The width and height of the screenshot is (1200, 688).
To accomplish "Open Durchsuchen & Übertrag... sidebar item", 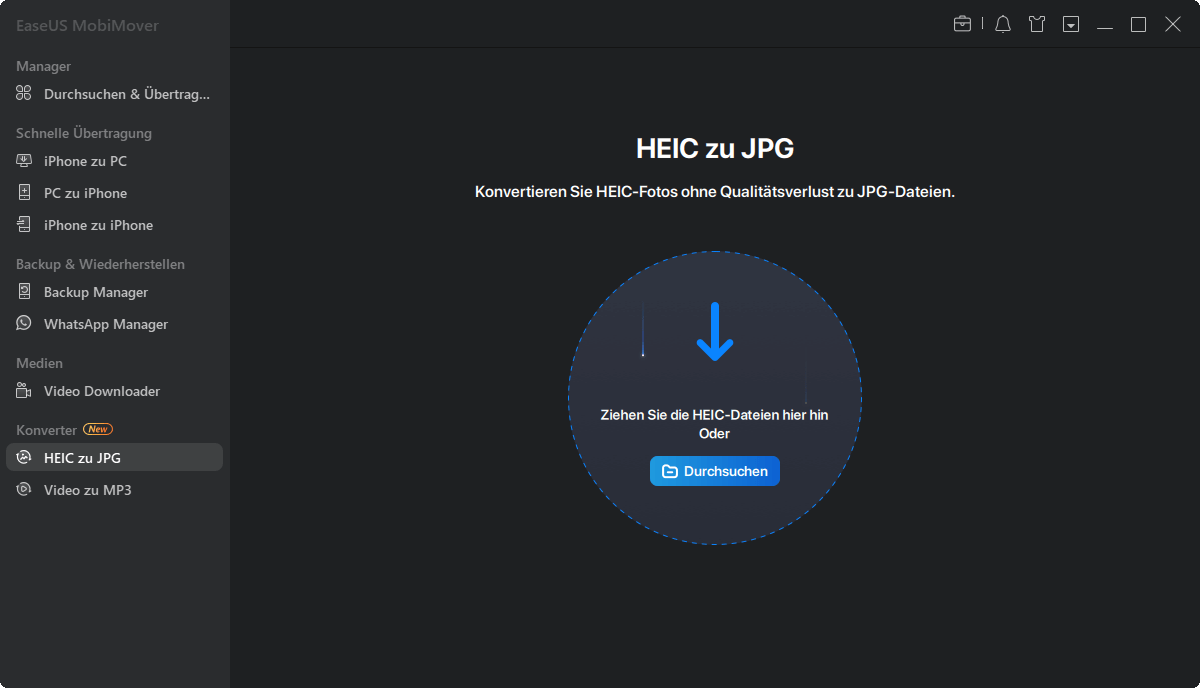I will click(x=114, y=94).
